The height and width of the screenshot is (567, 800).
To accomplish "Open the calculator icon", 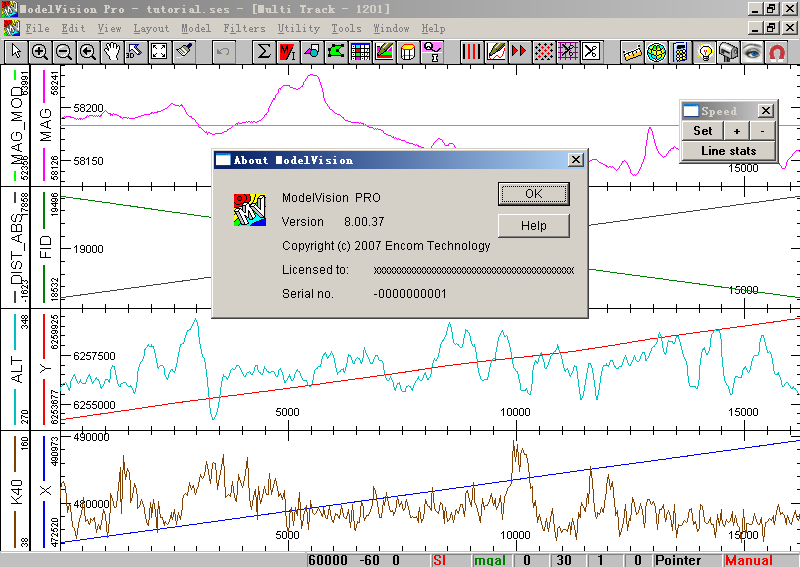I will pos(680,52).
